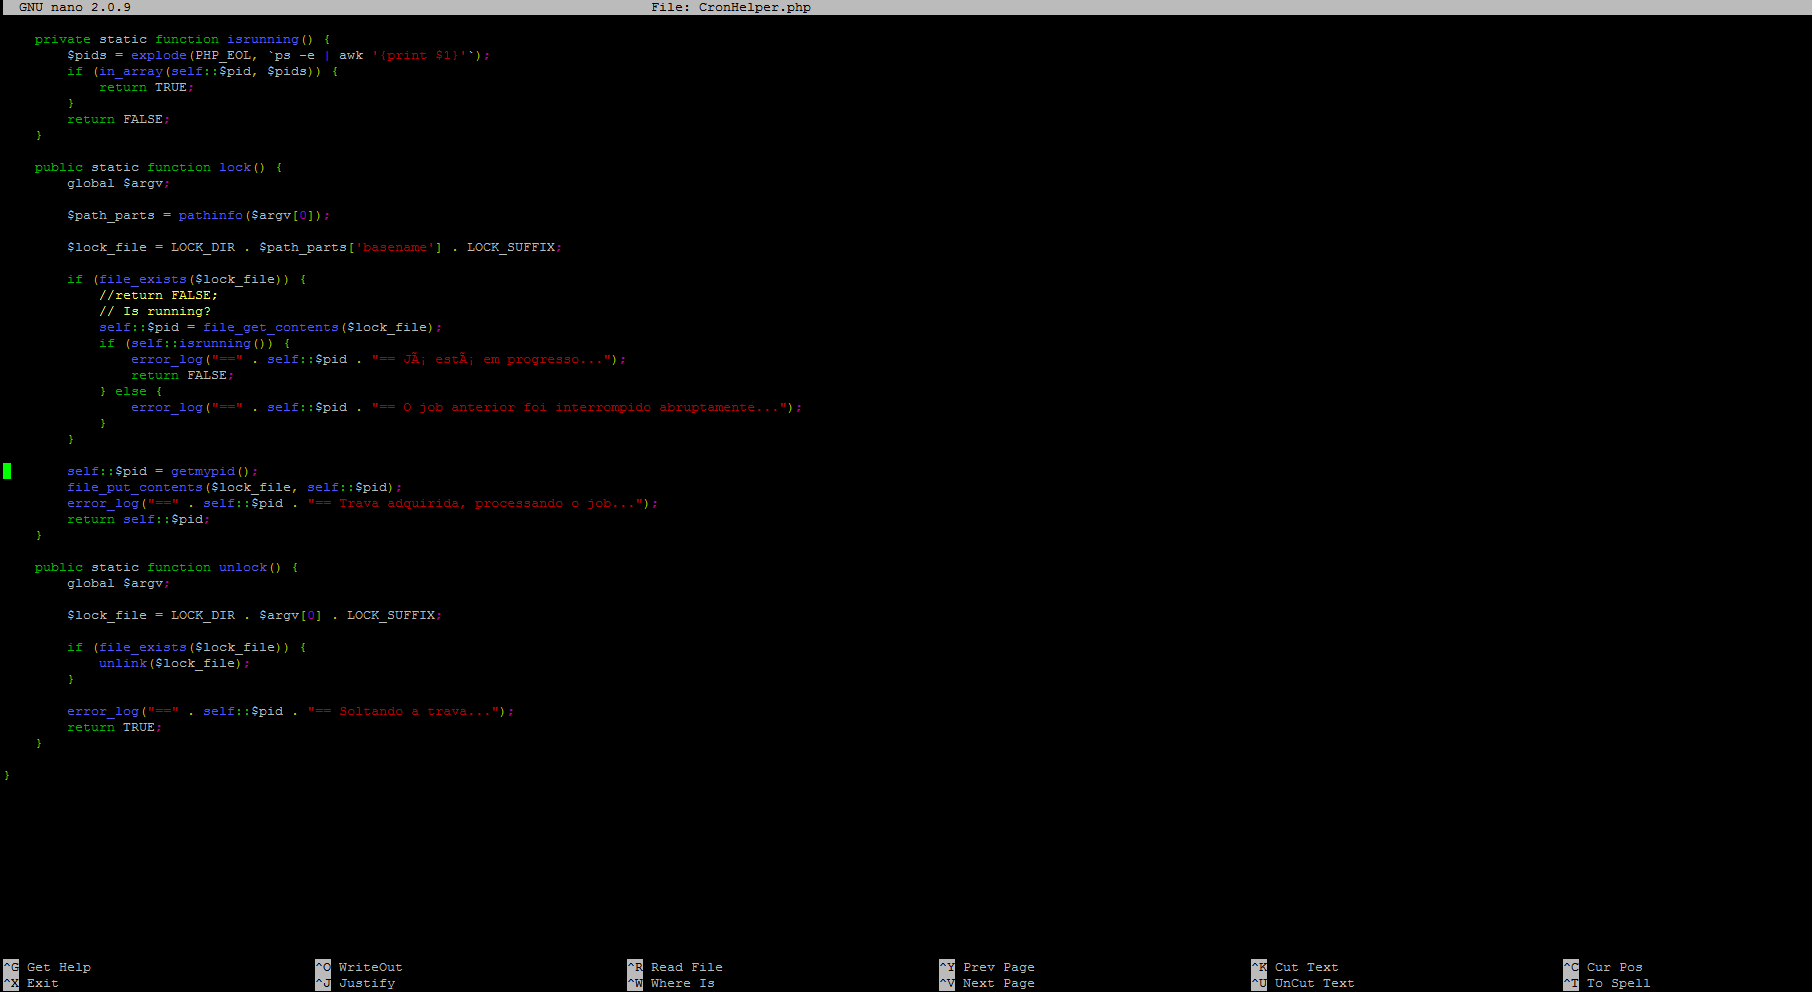Click the GNU nano 2.0.9 title text
This screenshot has height=992, width=1812.
(75, 7)
